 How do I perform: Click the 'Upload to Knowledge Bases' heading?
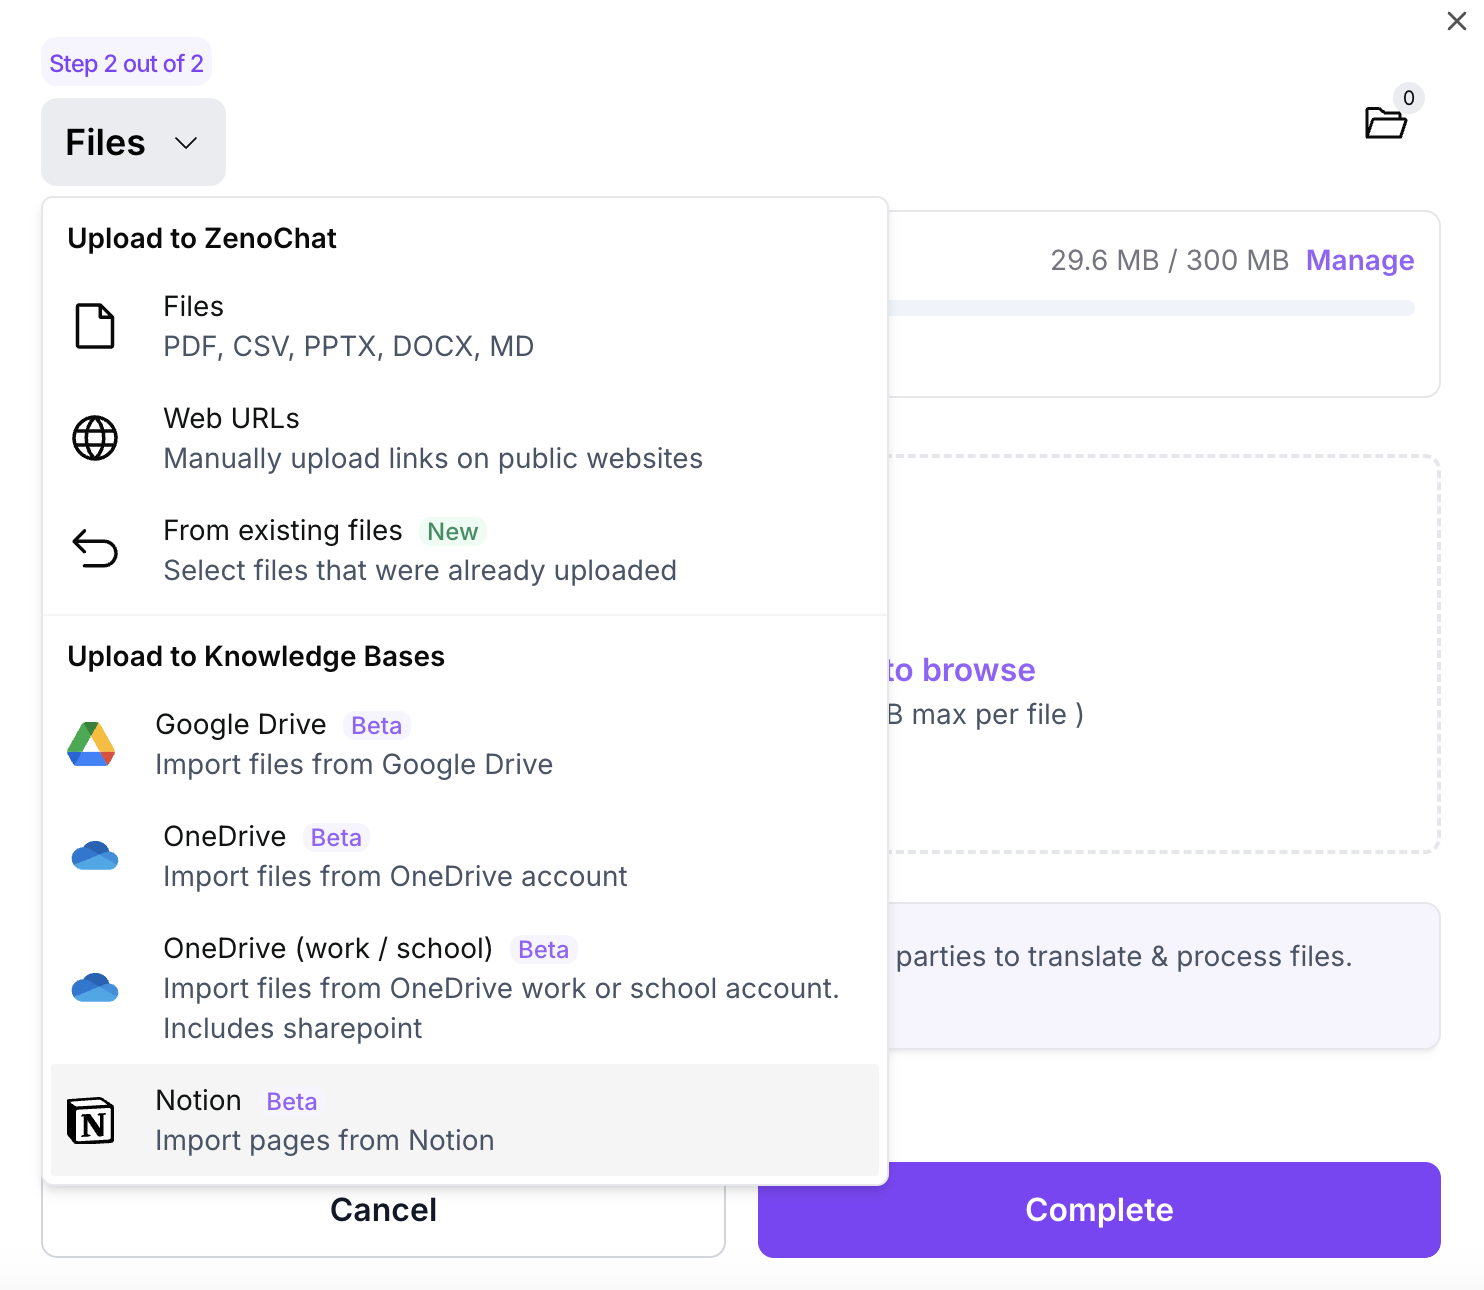pyautogui.click(x=256, y=656)
